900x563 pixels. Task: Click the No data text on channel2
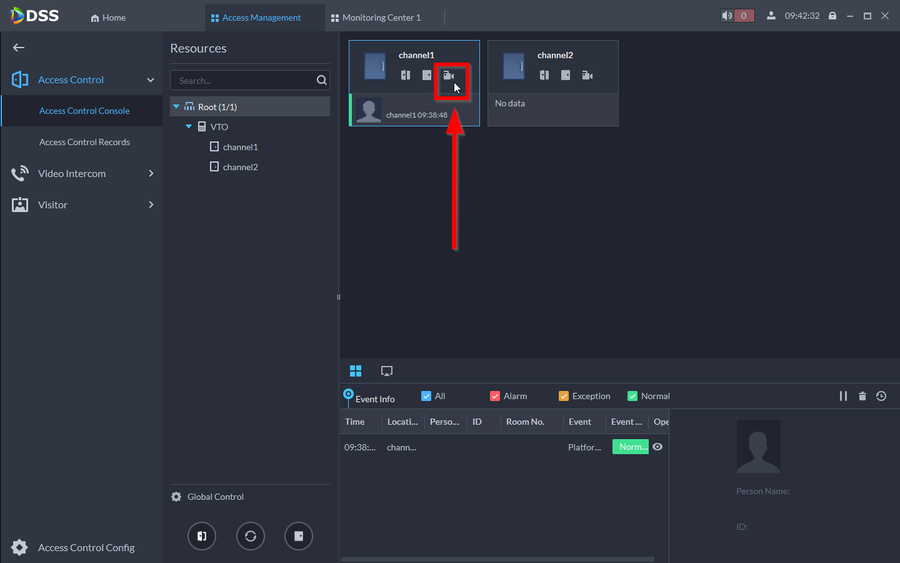pos(510,103)
